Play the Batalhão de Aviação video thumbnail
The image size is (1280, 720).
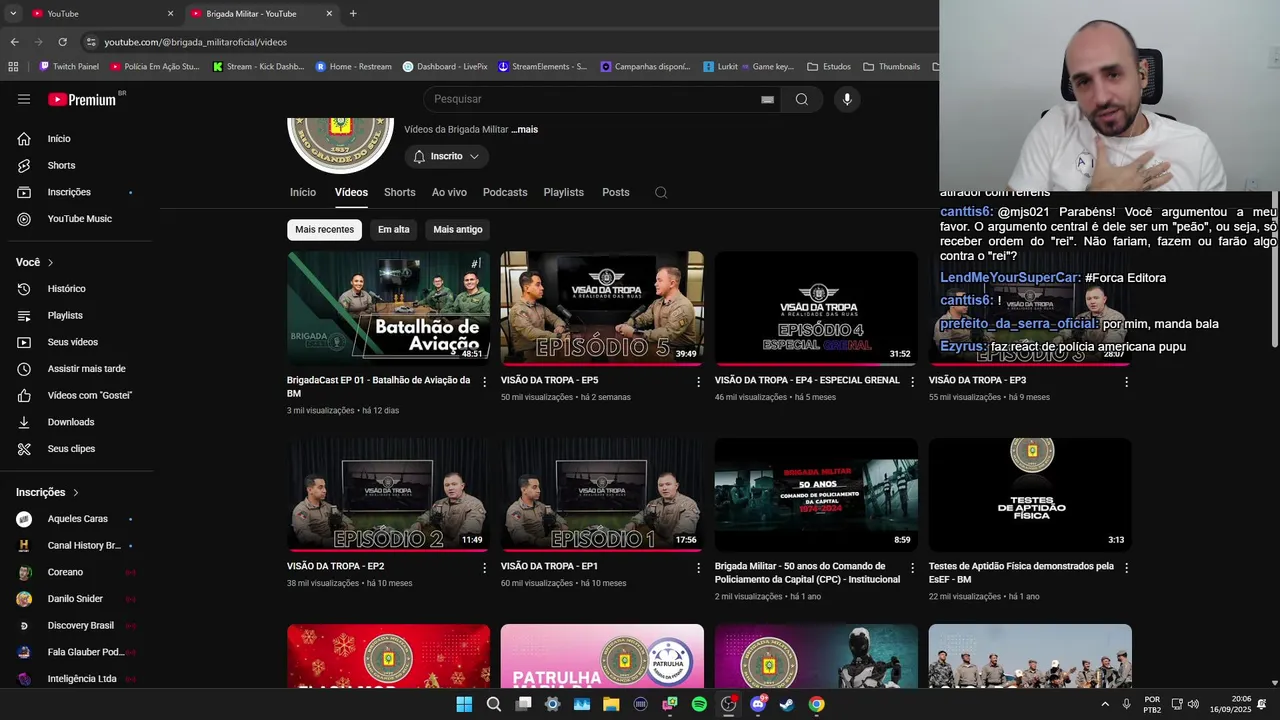click(388, 308)
